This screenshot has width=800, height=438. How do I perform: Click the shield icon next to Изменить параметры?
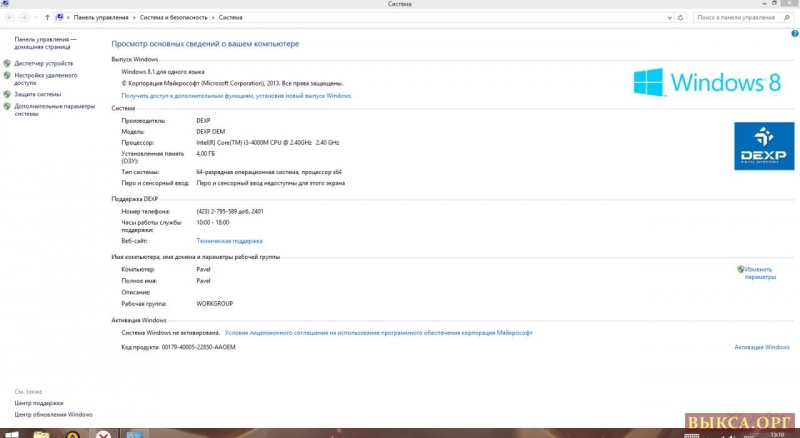point(741,269)
